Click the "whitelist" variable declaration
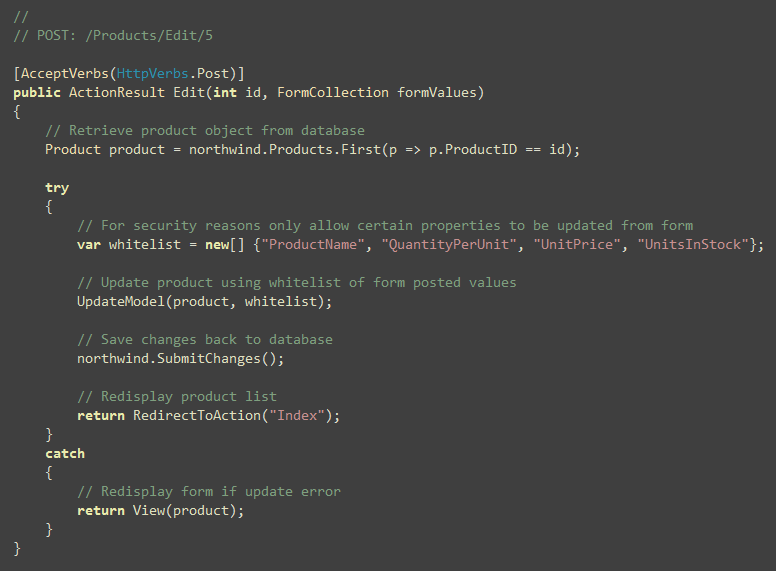This screenshot has height=571, width=776. 145,244
